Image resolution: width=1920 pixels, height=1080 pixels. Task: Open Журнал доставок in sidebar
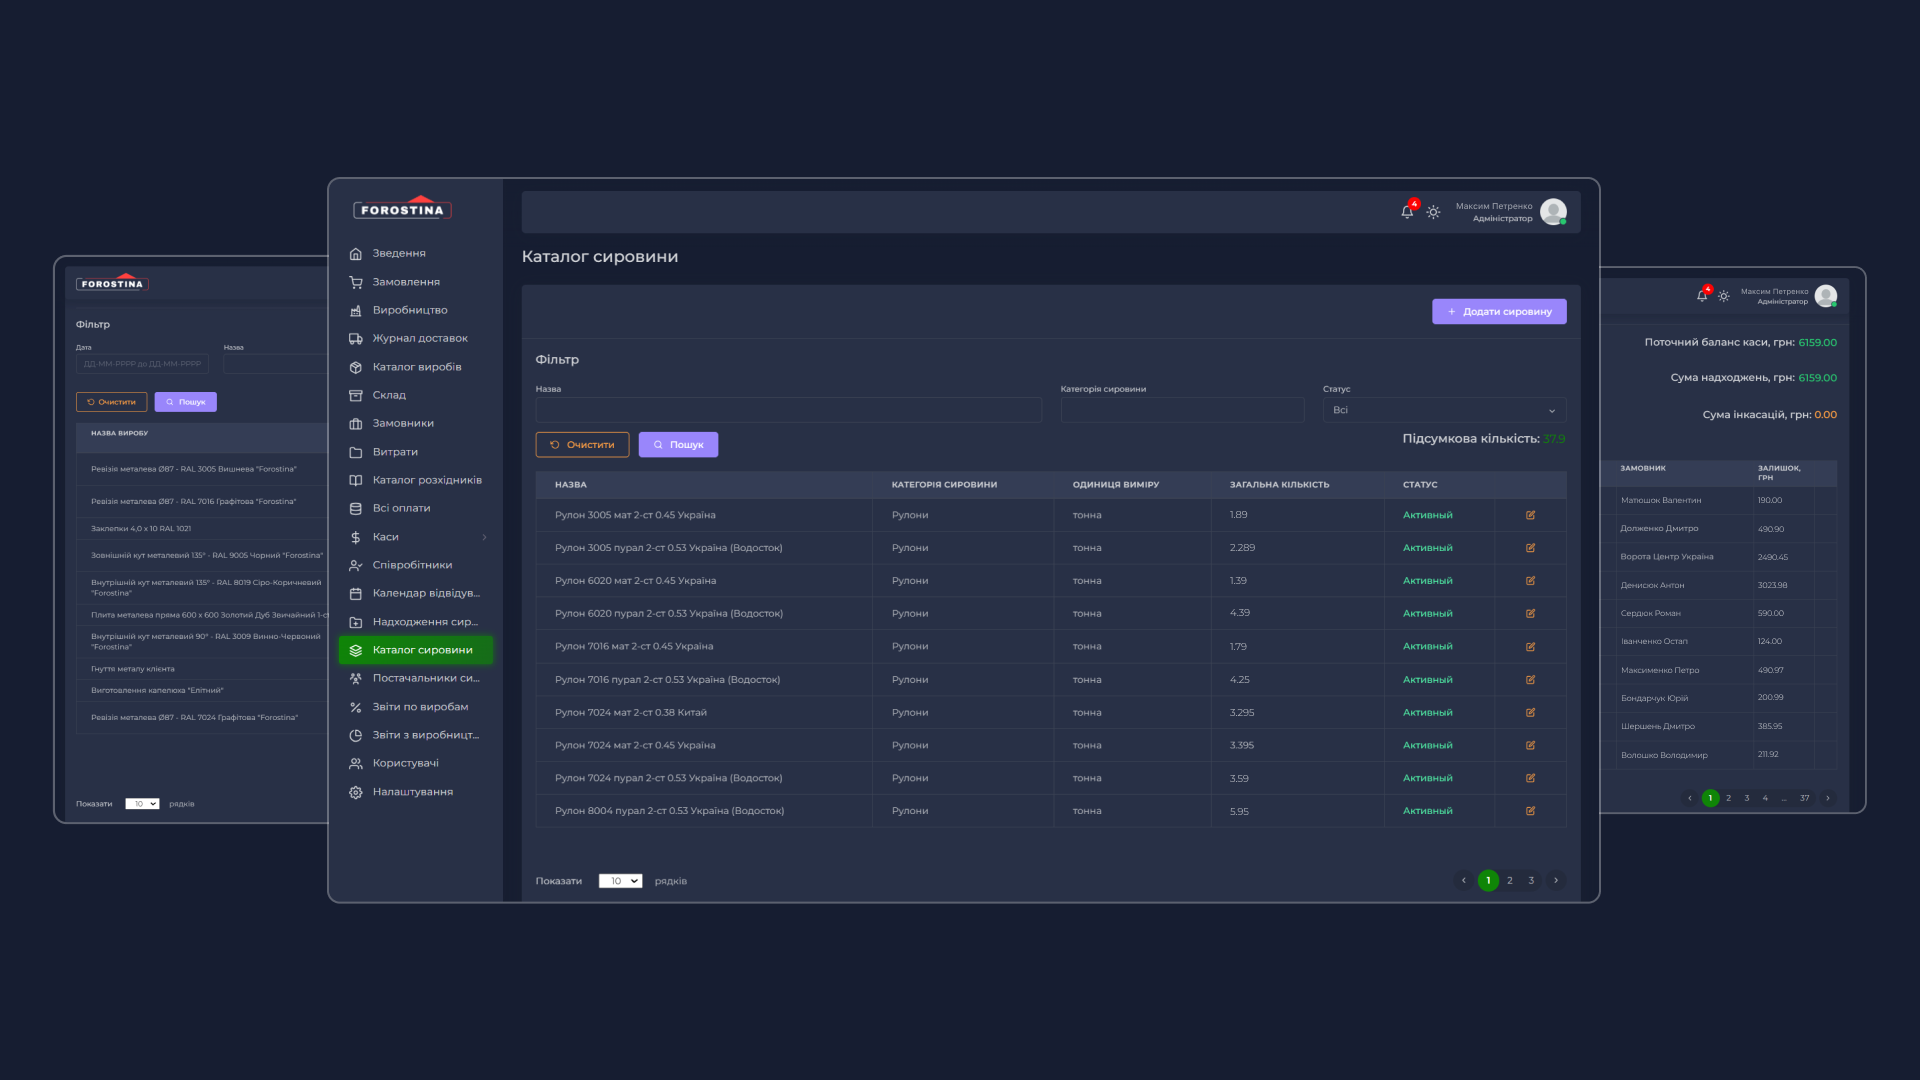pos(419,338)
